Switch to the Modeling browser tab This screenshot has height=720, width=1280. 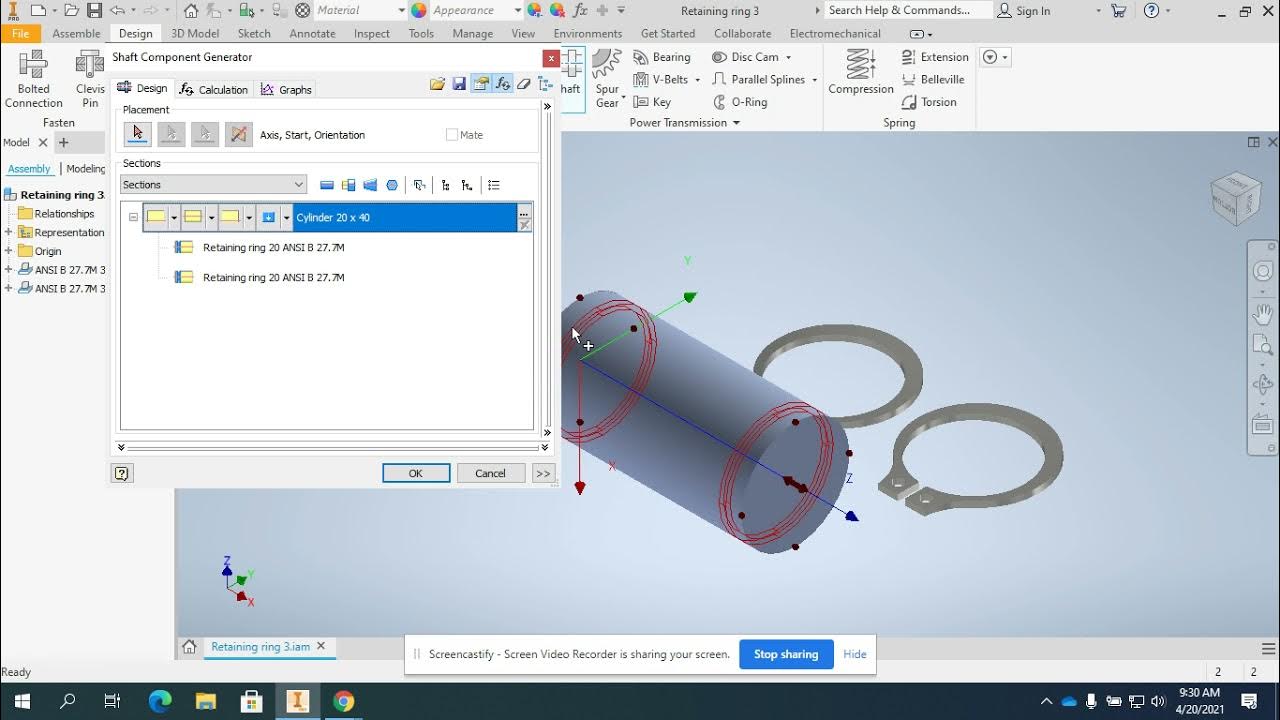click(x=85, y=169)
